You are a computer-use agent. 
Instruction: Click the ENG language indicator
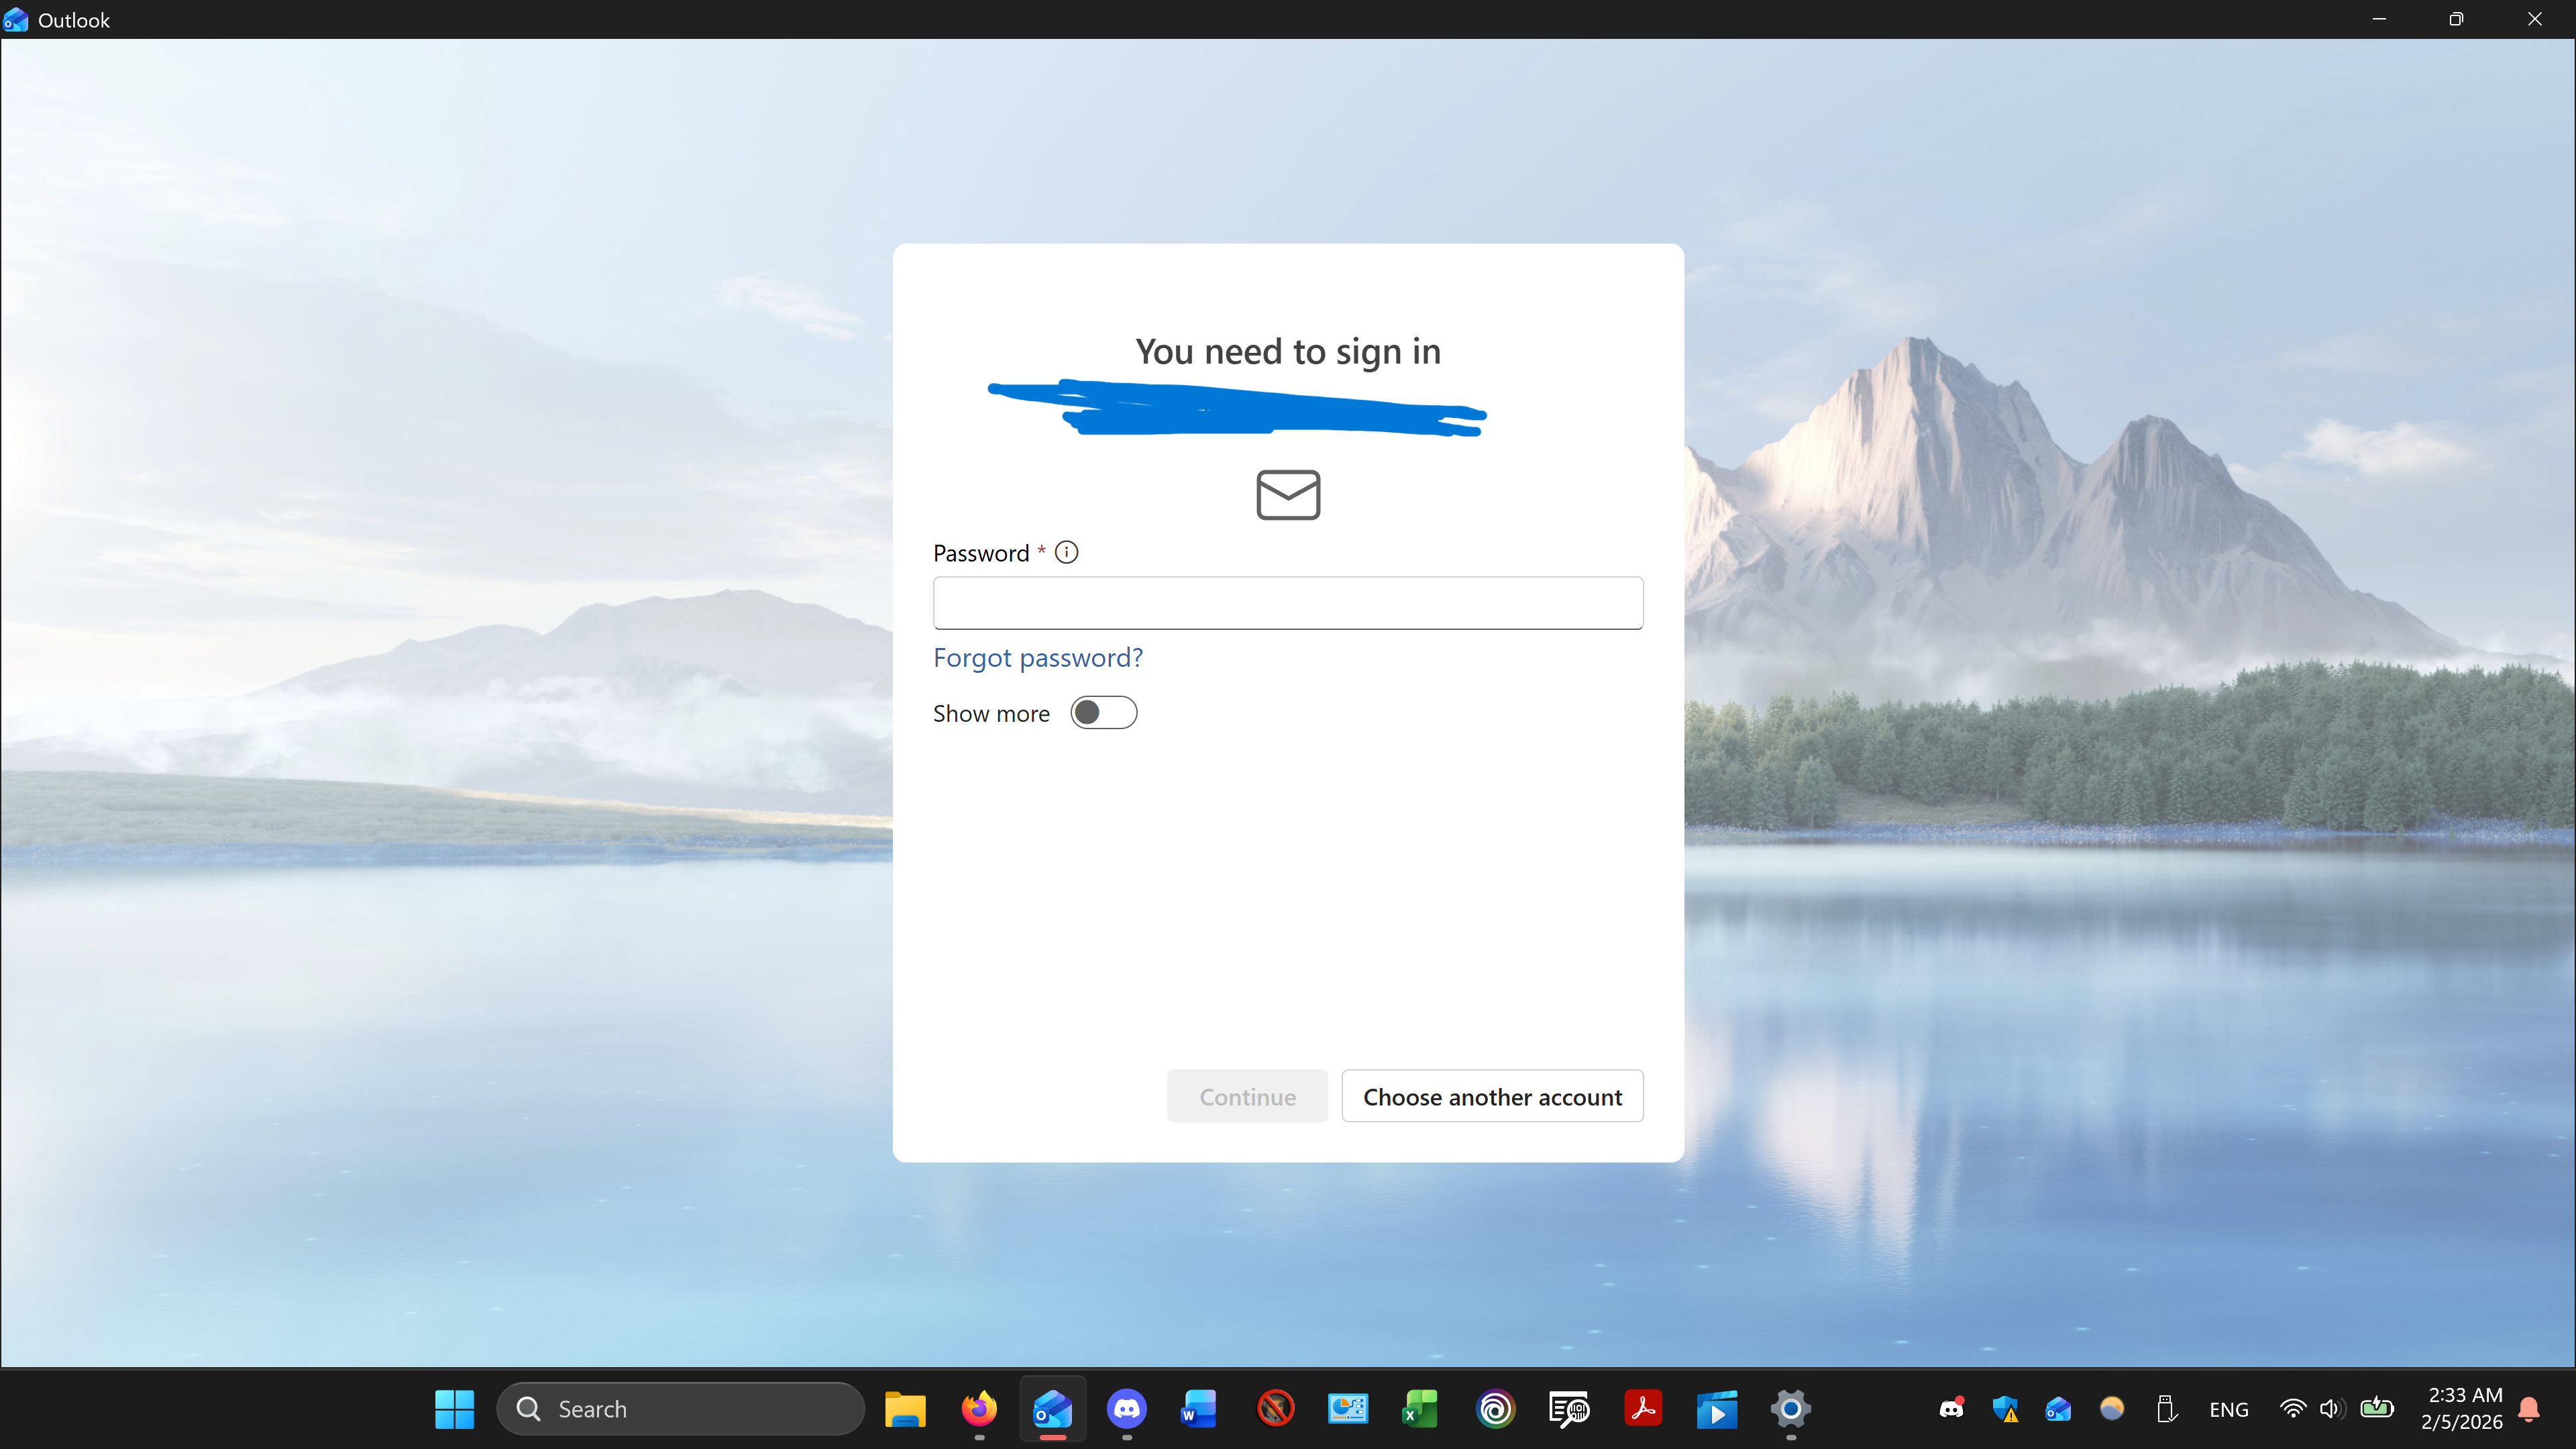pyautogui.click(x=2229, y=1409)
